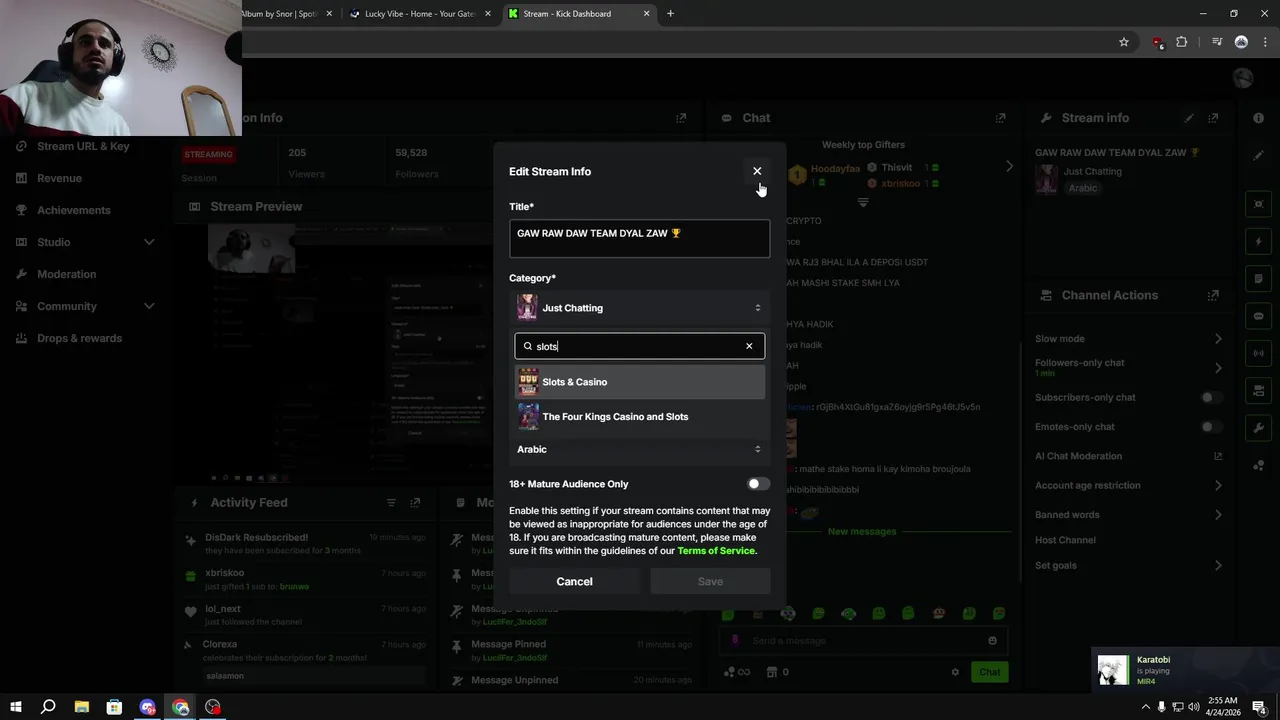Click the green Chat send button

pyautogui.click(x=989, y=672)
